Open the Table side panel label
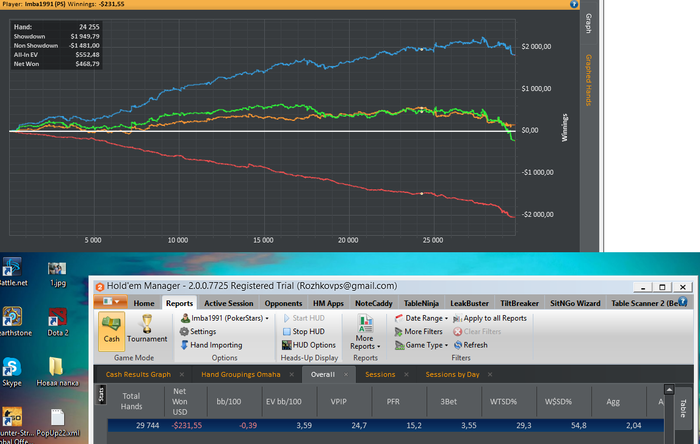 point(683,408)
